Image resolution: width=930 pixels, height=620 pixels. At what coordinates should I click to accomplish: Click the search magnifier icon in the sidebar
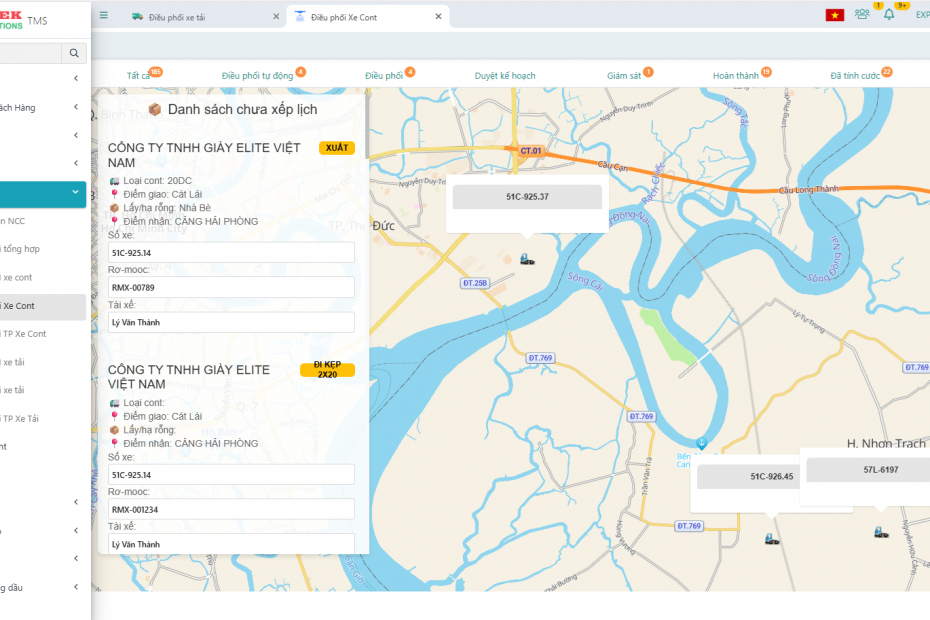[73, 52]
